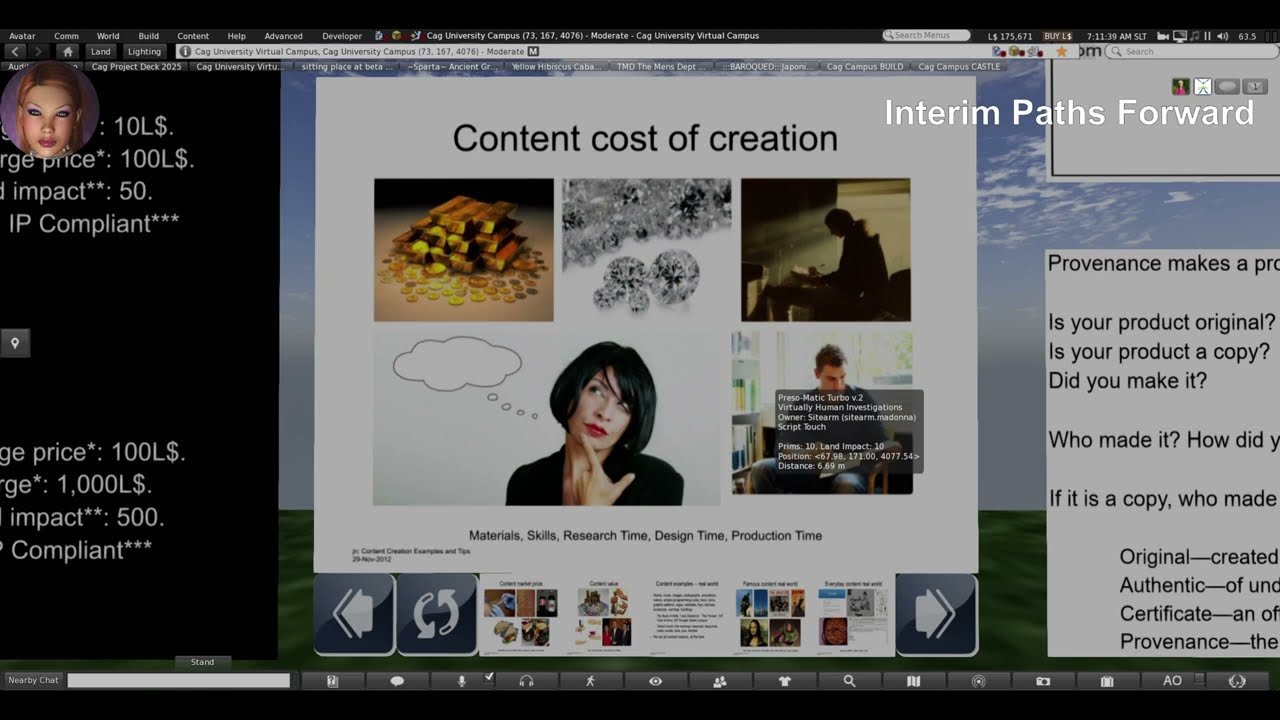
Task: Open camera view eye icon
Action: 655,681
